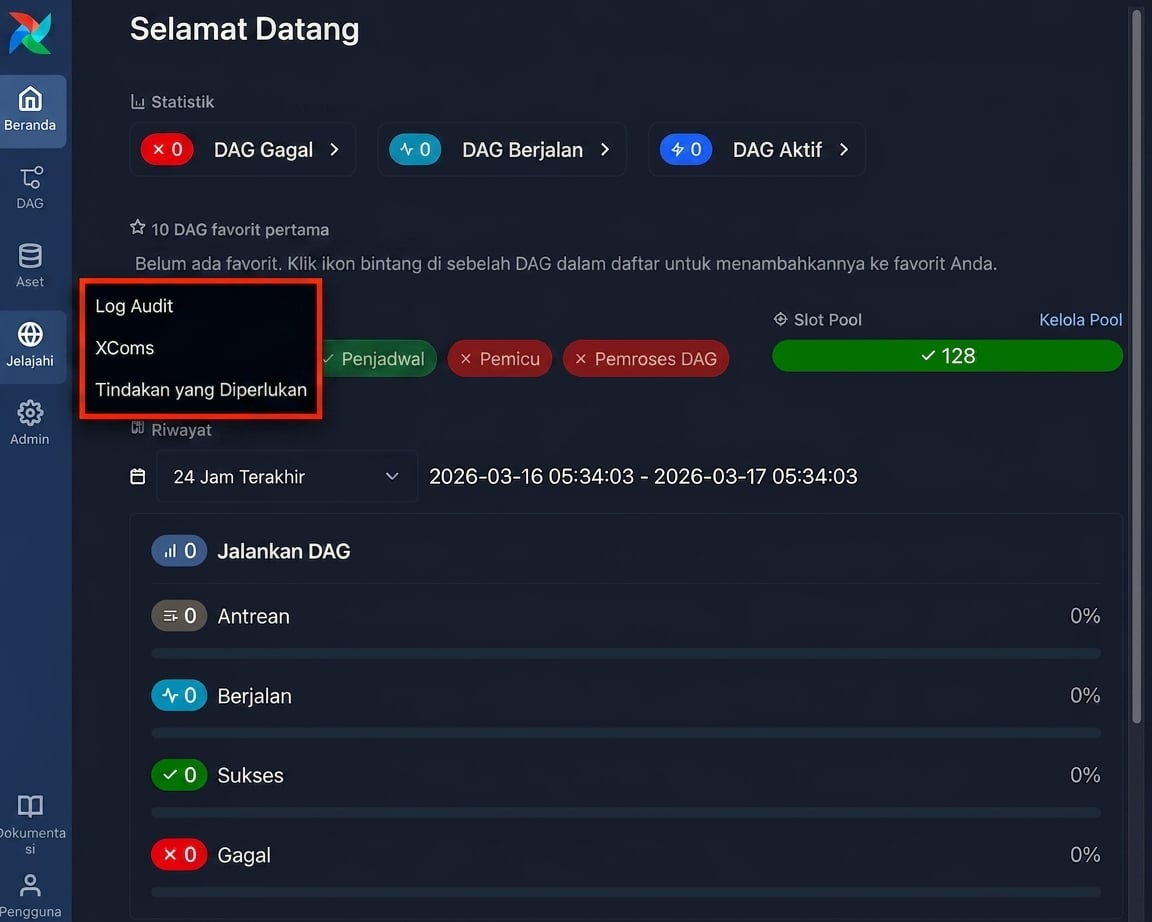Expand the DAG Aktif chevron

point(844,150)
